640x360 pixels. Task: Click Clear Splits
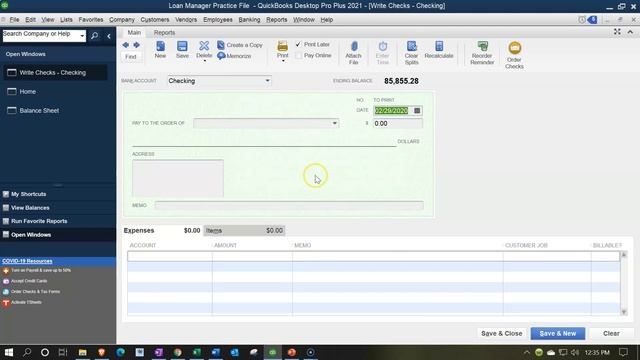point(411,52)
